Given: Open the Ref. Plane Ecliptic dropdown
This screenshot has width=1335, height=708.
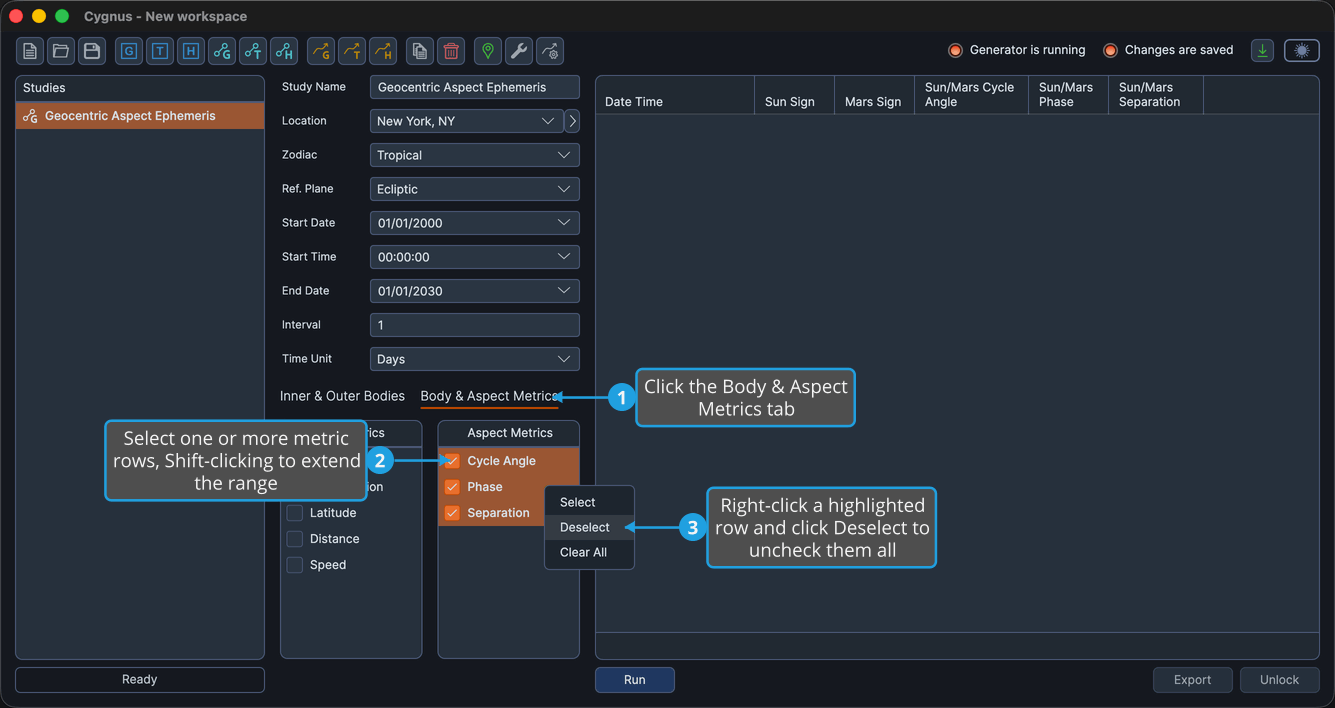Looking at the screenshot, I should point(475,189).
